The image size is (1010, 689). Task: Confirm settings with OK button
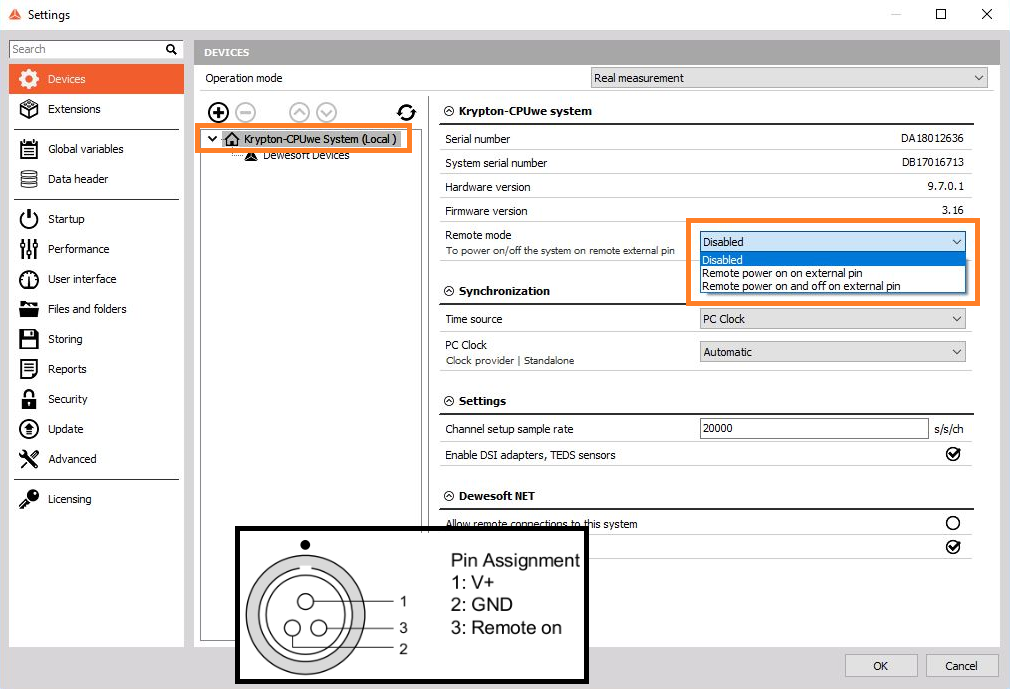[x=881, y=666]
